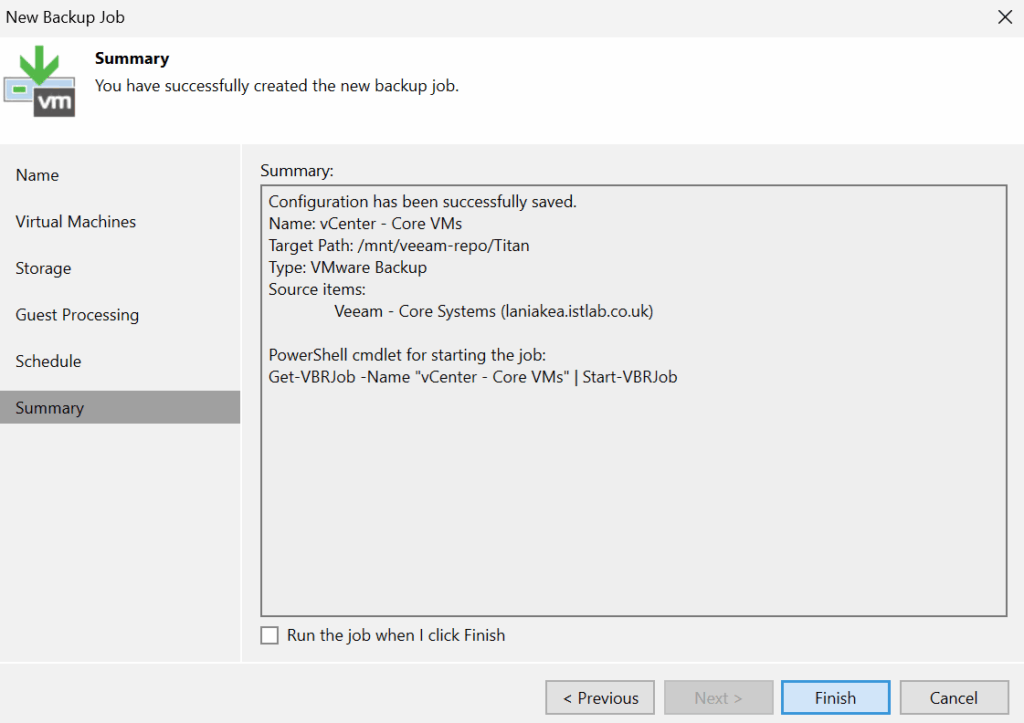This screenshot has width=1024, height=723.
Task: Click the VM backup job icon
Action: 39,81
